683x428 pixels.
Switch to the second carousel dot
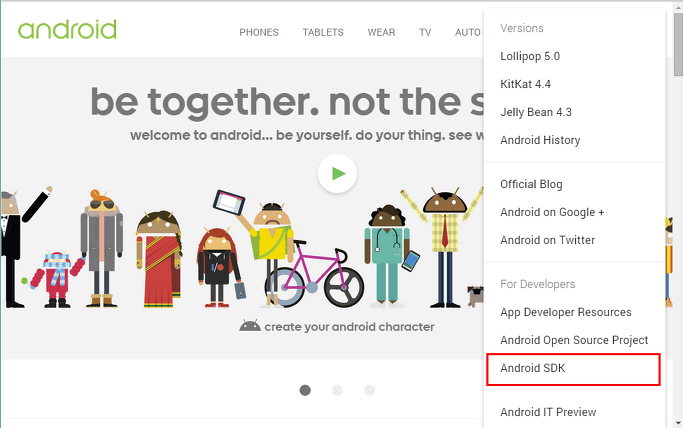(x=337, y=390)
